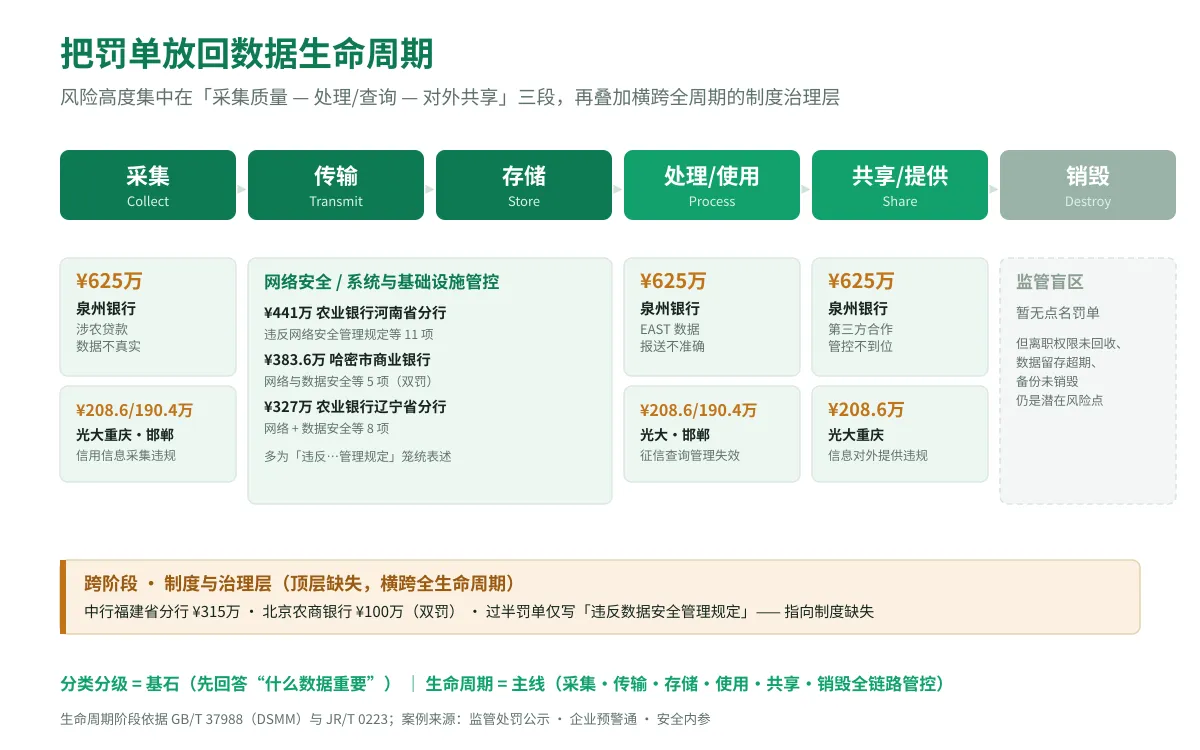
Task: Select the 采集 Collect stage box
Action: (148, 185)
